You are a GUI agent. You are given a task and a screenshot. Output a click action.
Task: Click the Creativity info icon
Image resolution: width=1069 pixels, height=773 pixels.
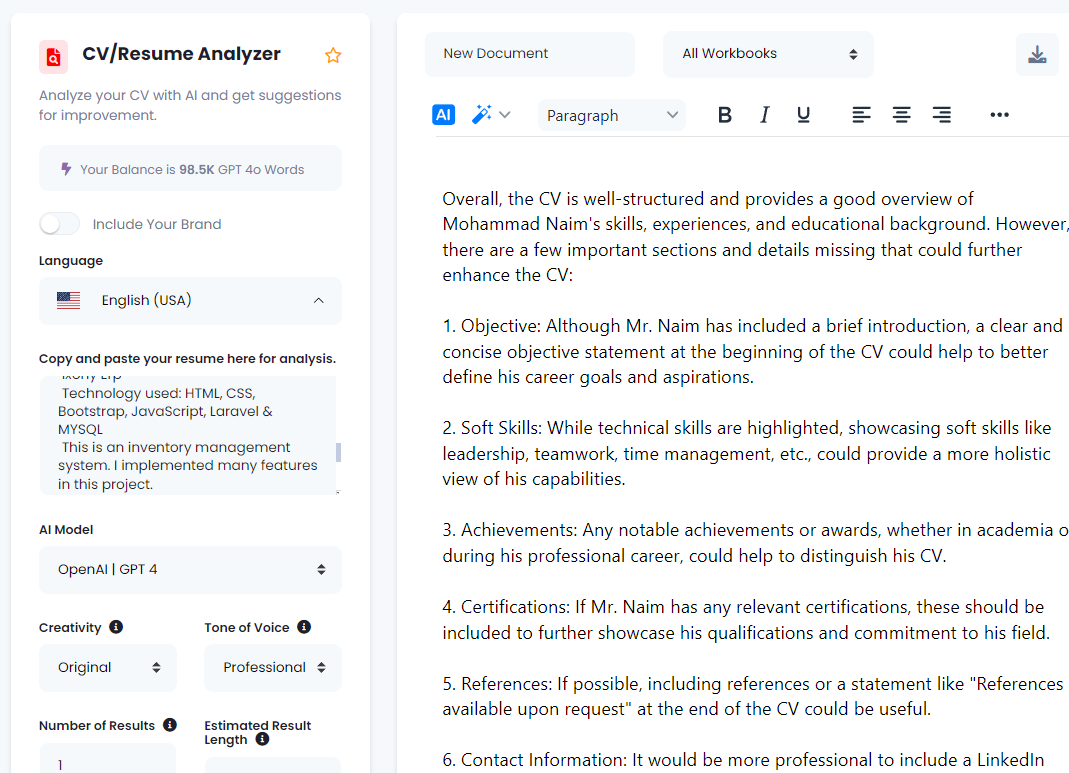pyautogui.click(x=116, y=627)
